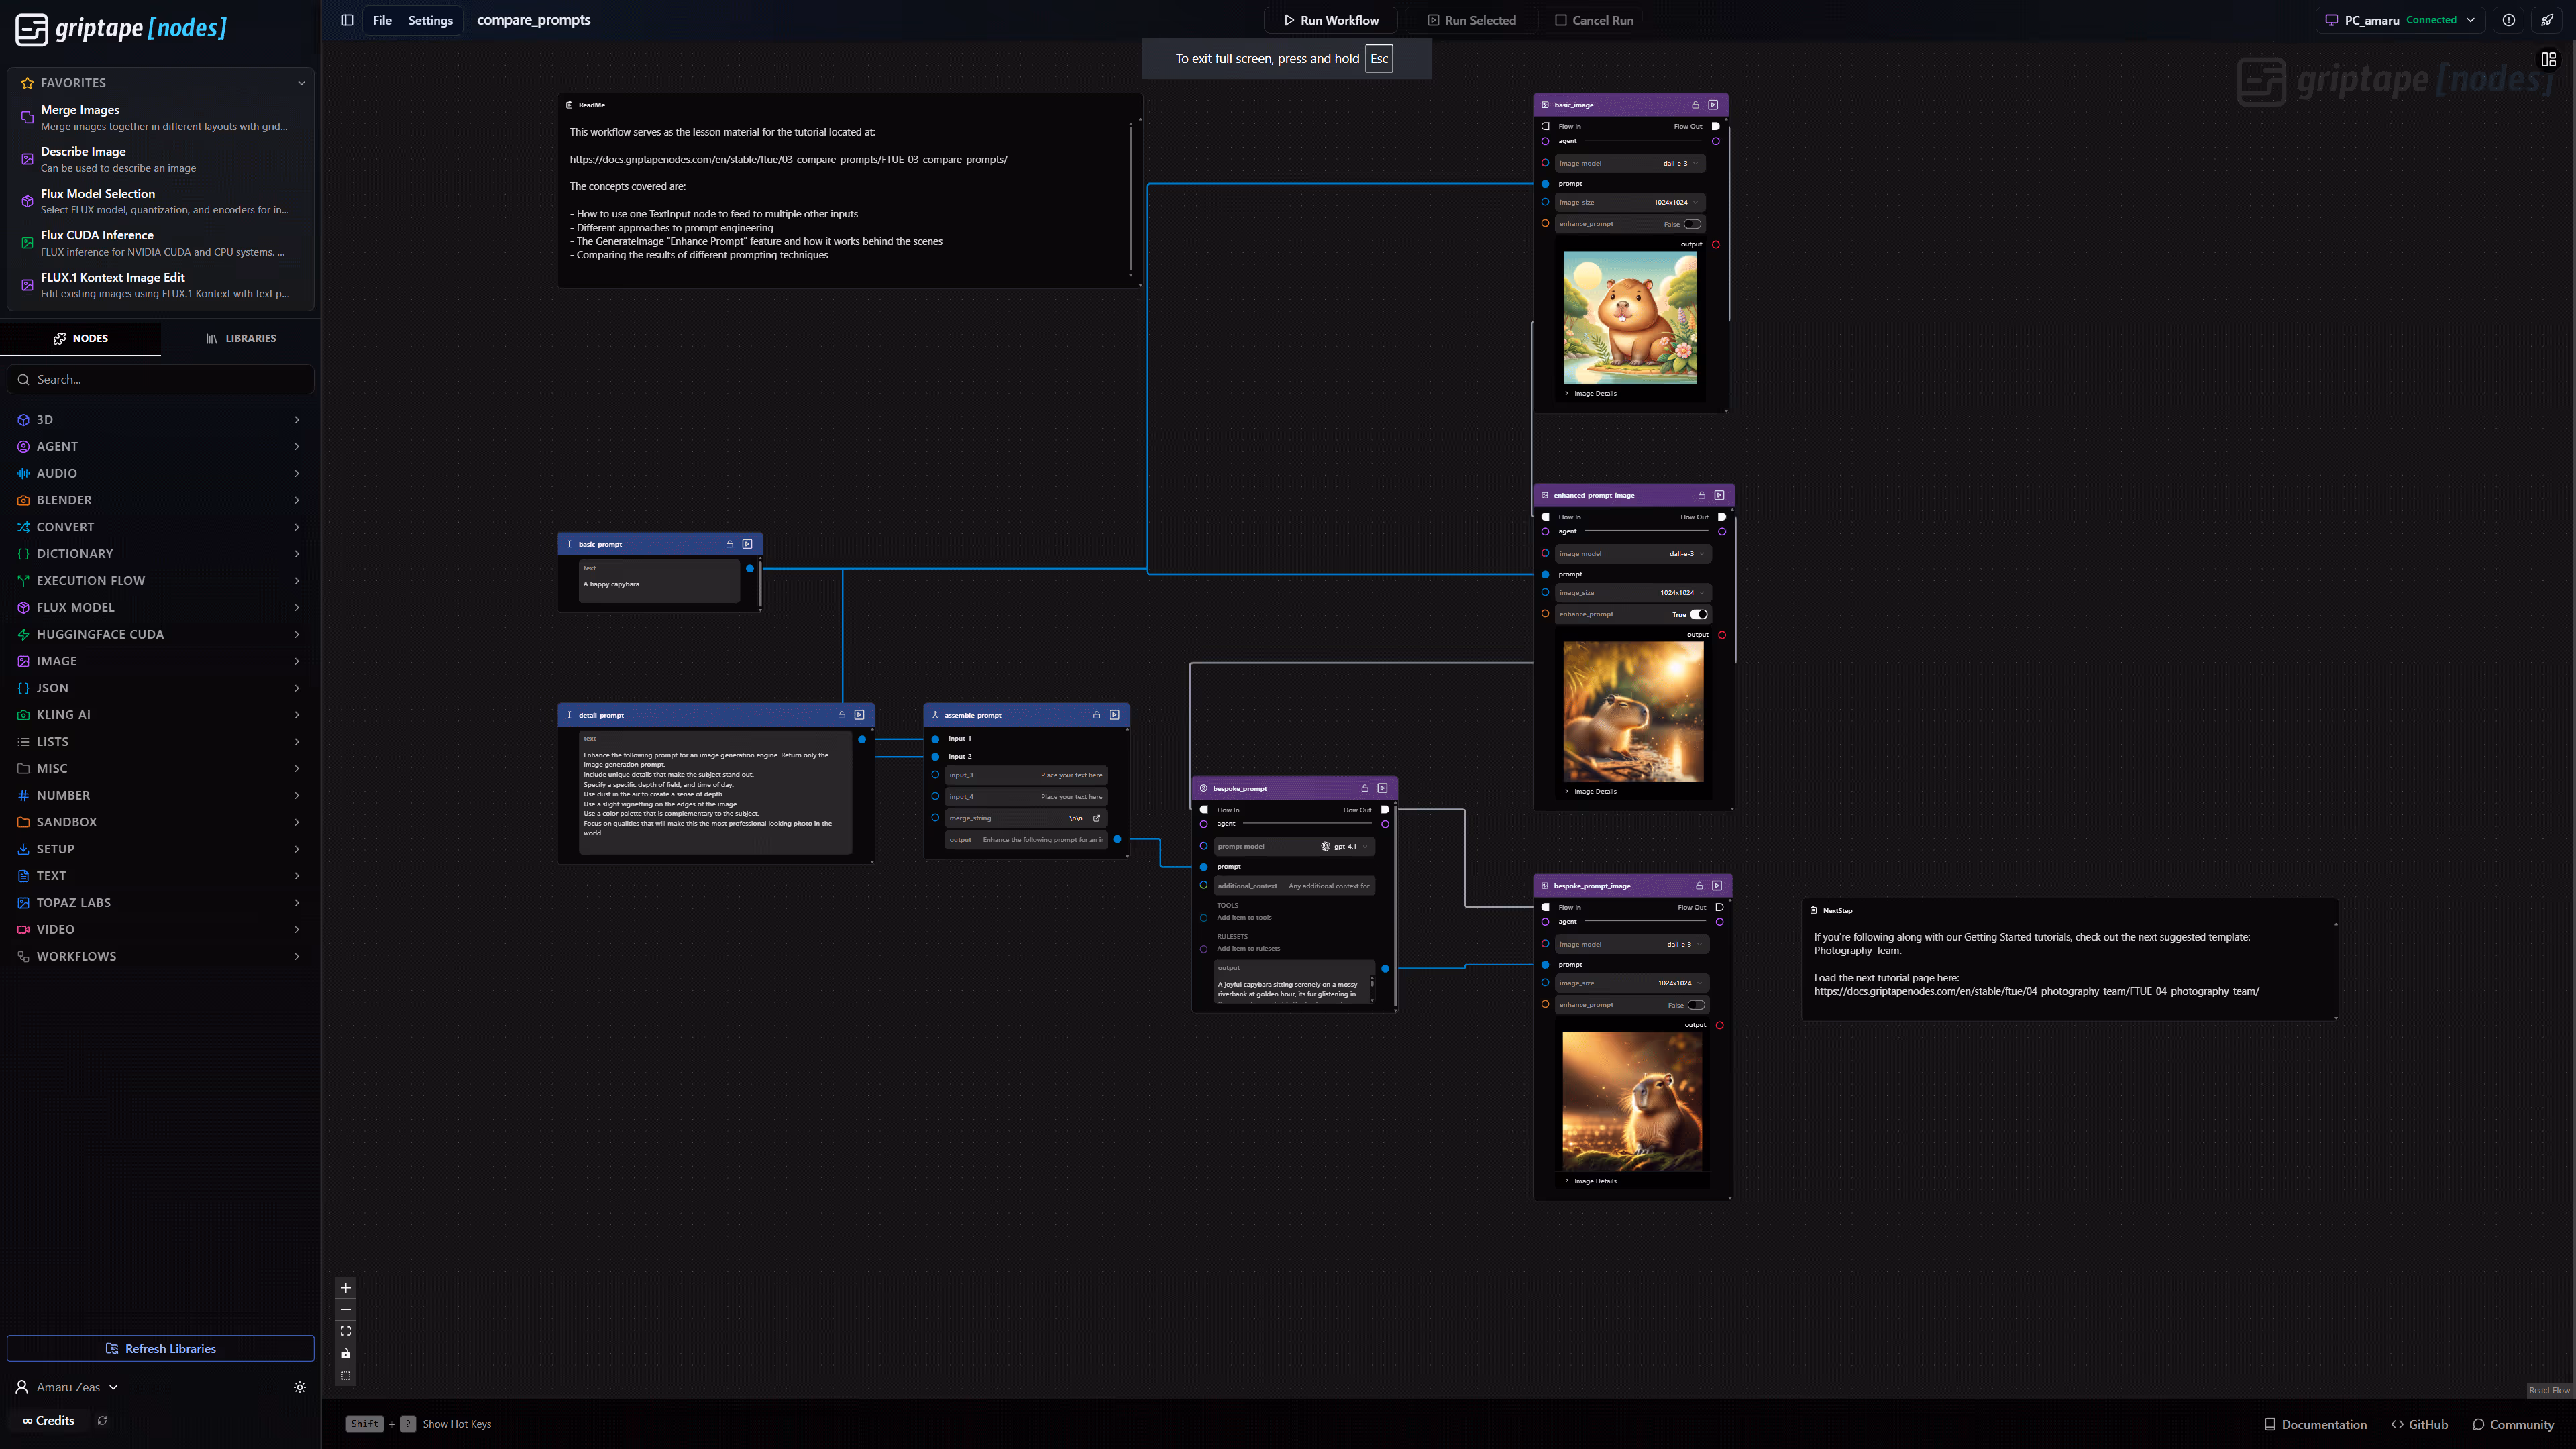The height and width of the screenshot is (1449, 2576).
Task: Click the info icon in the top-right corner
Action: tap(2508, 20)
